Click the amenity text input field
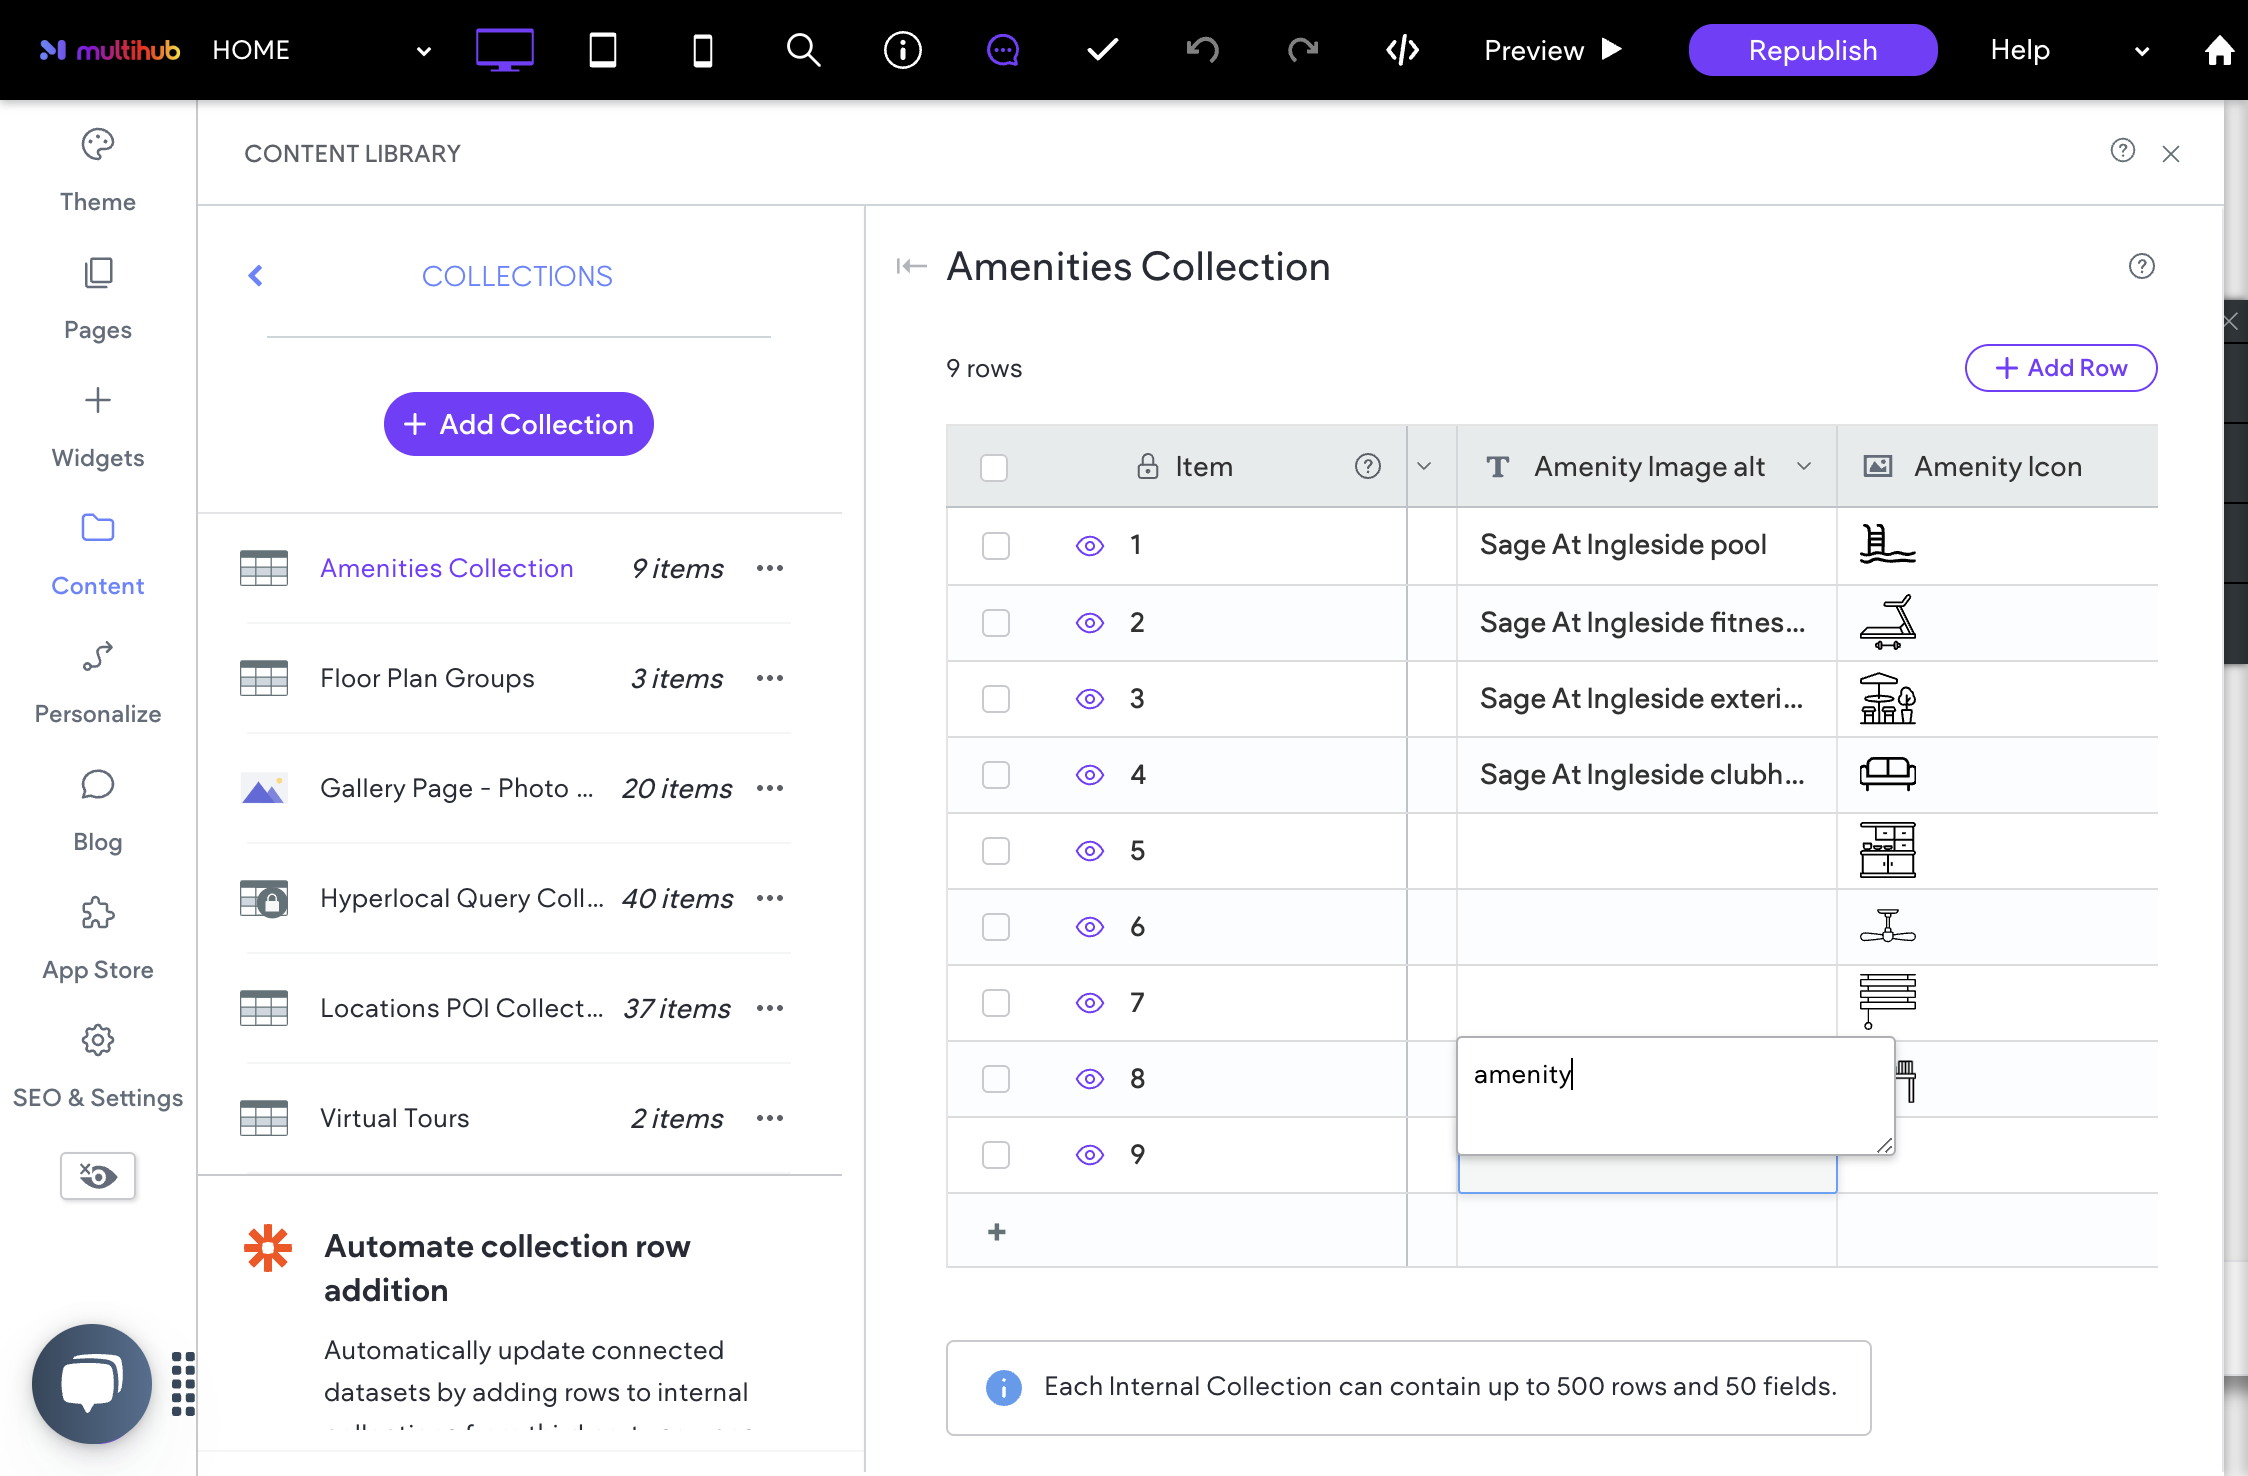2248x1476 pixels. 1675,1095
